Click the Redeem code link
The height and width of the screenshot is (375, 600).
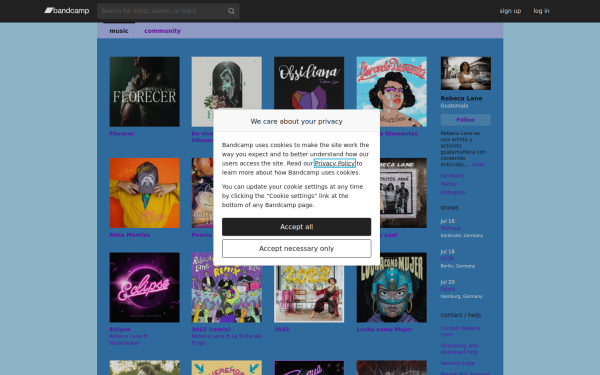click(458, 363)
